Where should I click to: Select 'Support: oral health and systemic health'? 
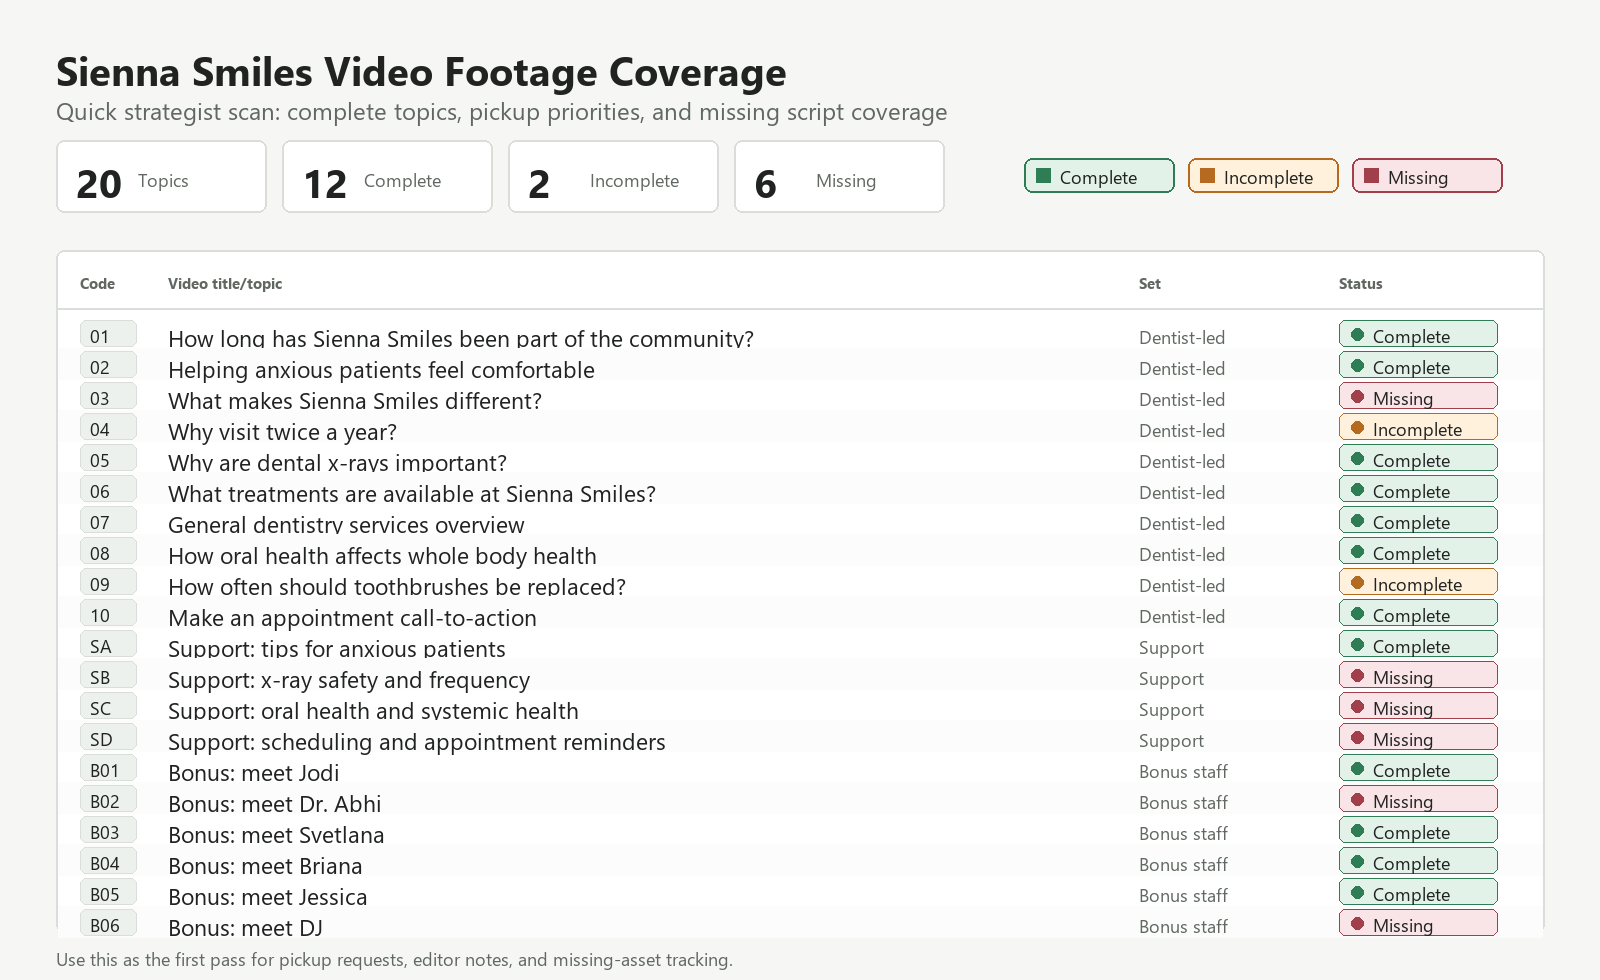tap(373, 711)
